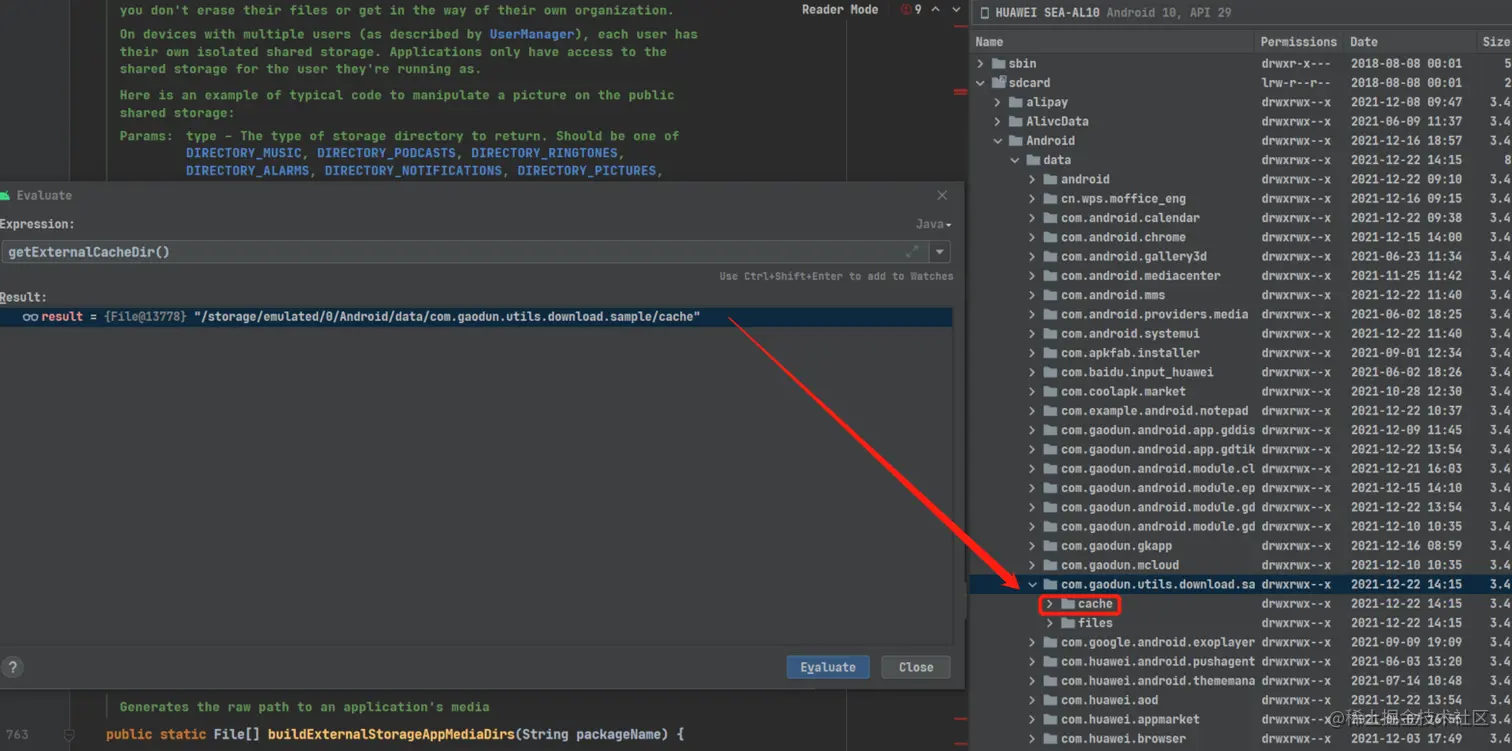The image size is (1512, 751).
Task: Expand the cache folder chevron
Action: coord(1049,604)
